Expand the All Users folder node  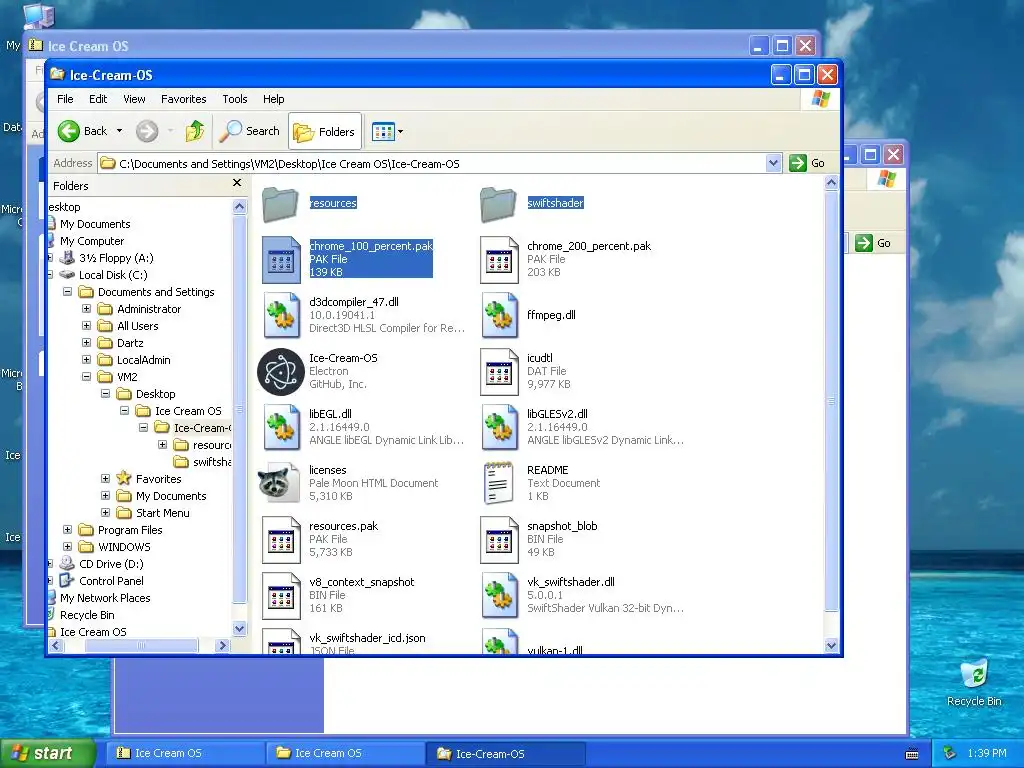click(86, 326)
